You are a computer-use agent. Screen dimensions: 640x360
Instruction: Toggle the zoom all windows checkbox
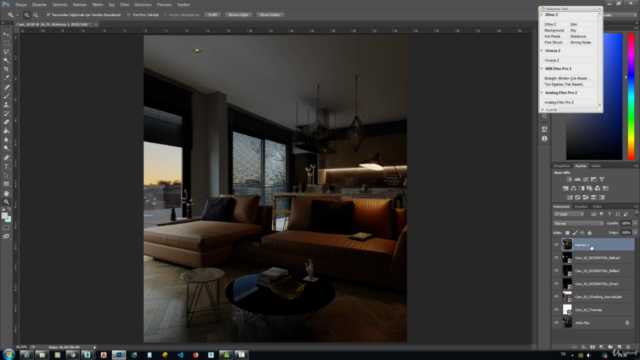[129, 15]
